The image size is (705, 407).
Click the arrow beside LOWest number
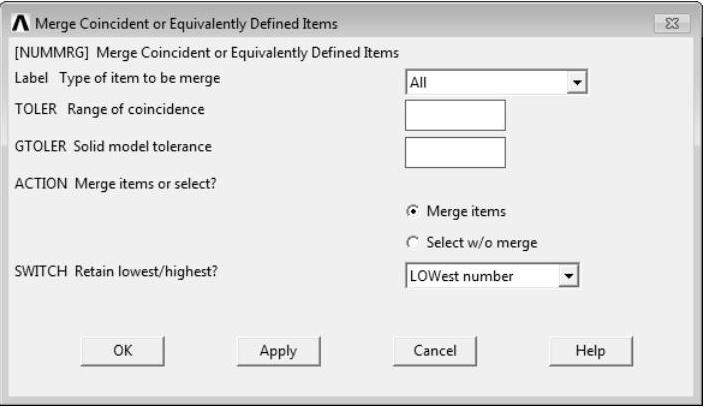coord(571,276)
